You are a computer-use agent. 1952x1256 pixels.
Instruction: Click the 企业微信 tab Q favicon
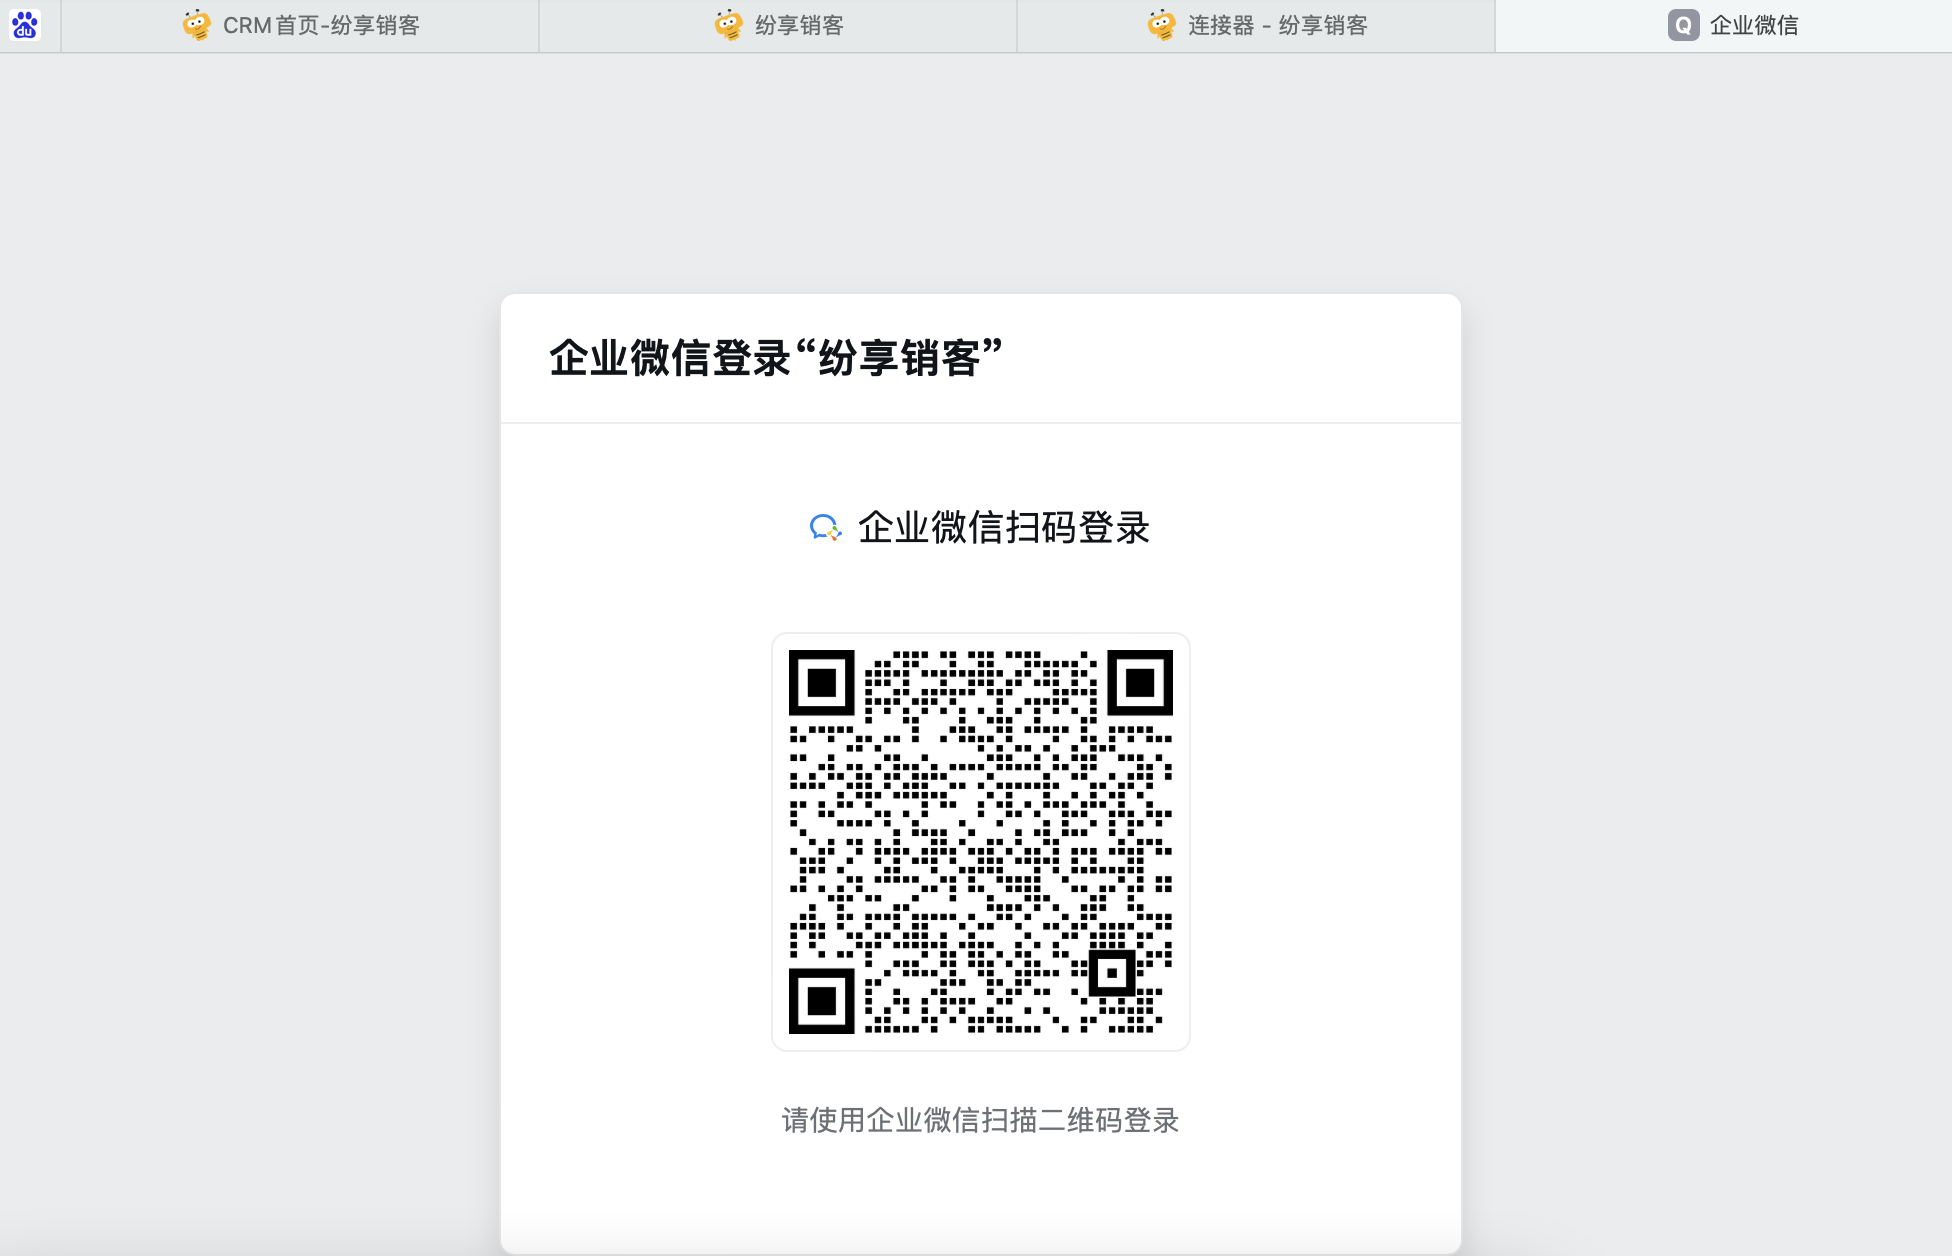(1683, 25)
